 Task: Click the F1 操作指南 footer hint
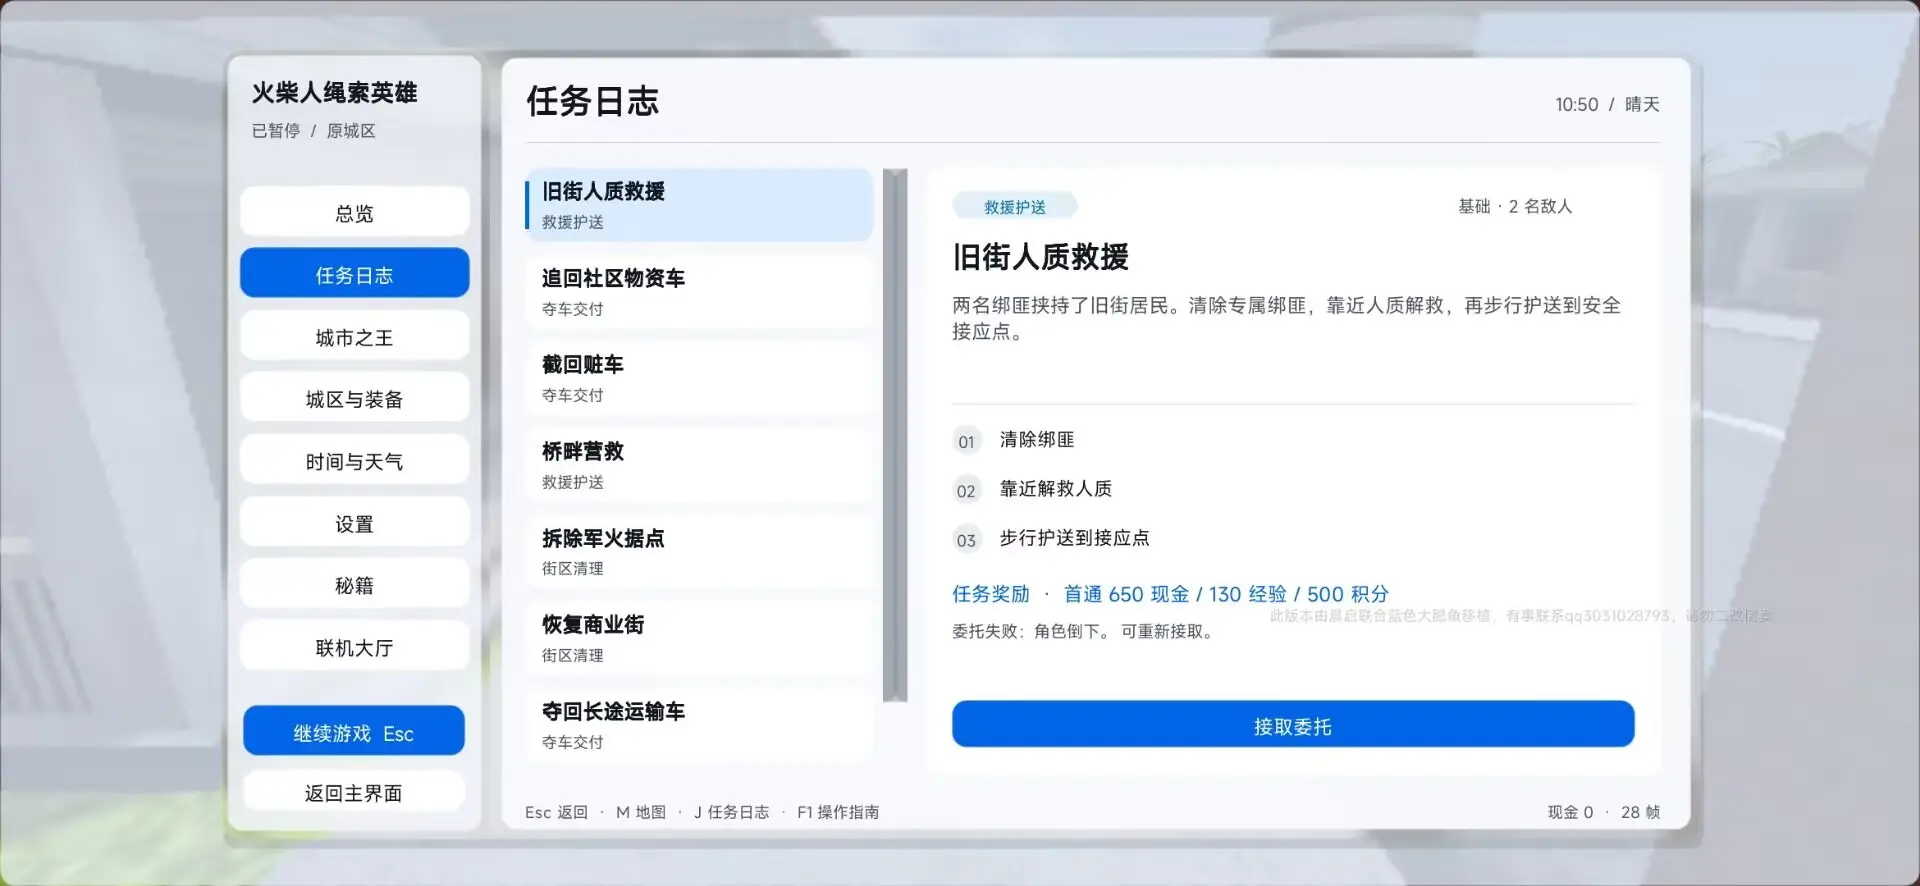[x=838, y=812]
